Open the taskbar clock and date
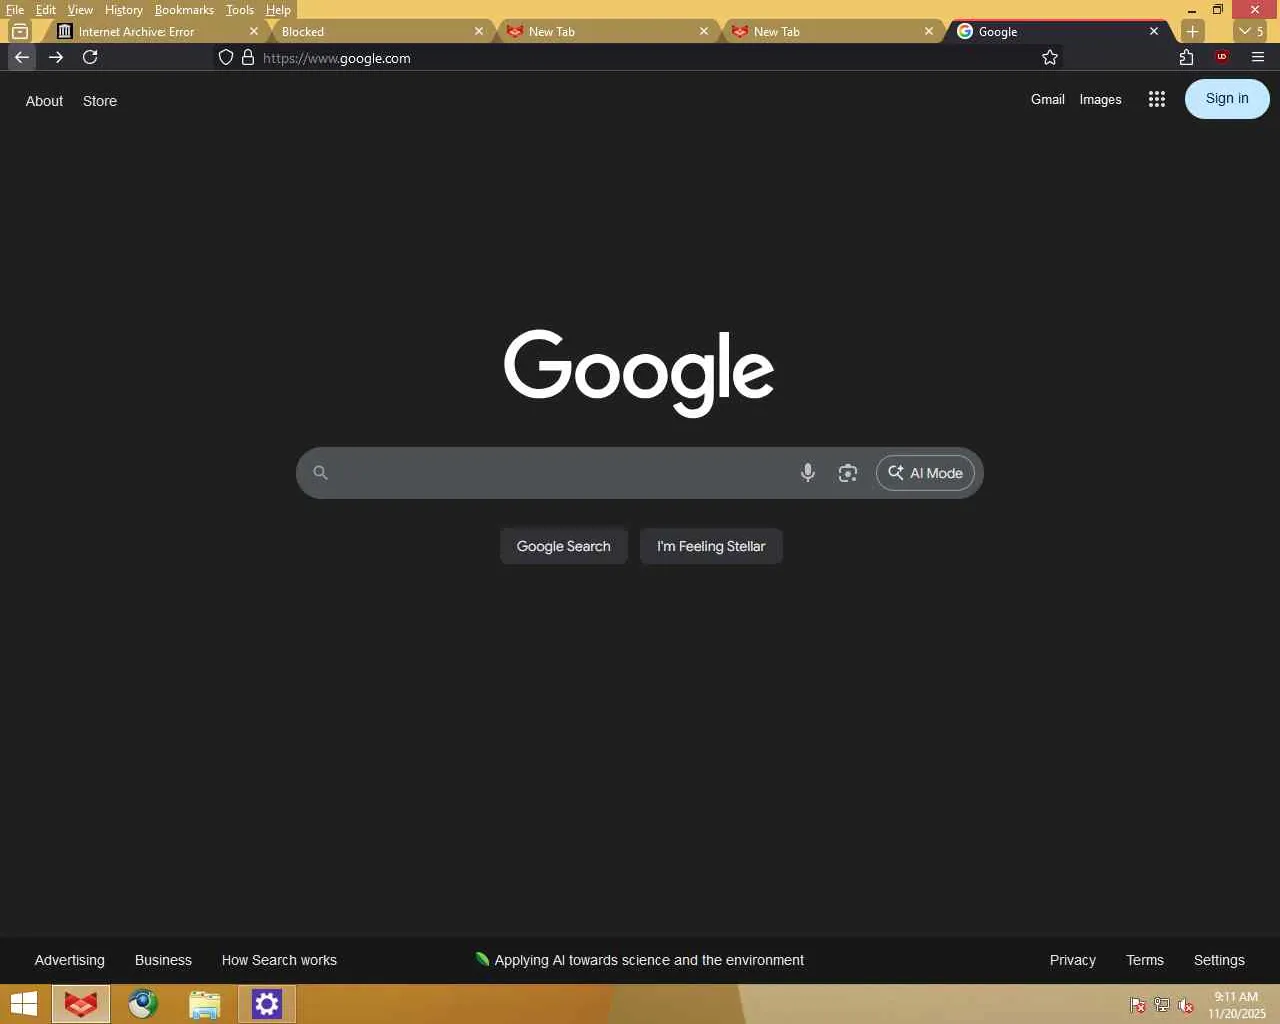 pos(1236,1005)
